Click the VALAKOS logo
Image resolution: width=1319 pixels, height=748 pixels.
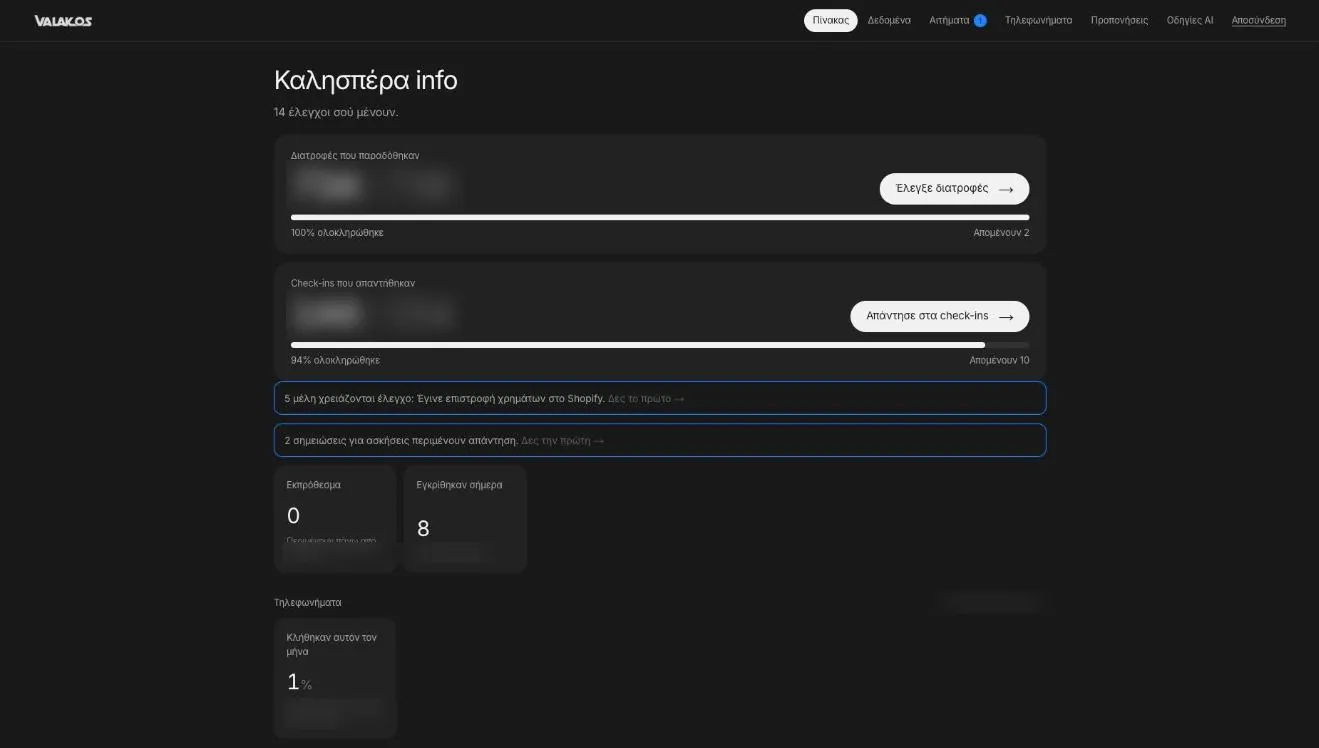click(63, 21)
